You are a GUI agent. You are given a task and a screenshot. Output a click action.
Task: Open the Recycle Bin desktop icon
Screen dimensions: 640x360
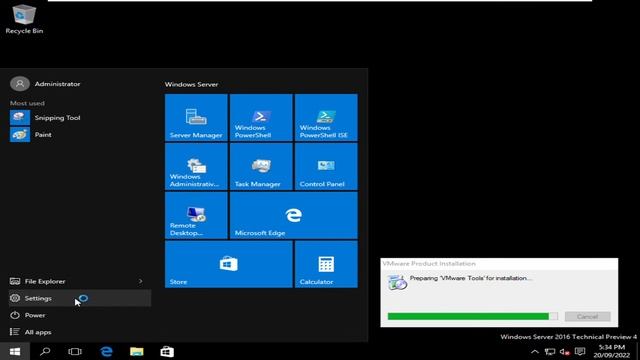click(x=24, y=19)
